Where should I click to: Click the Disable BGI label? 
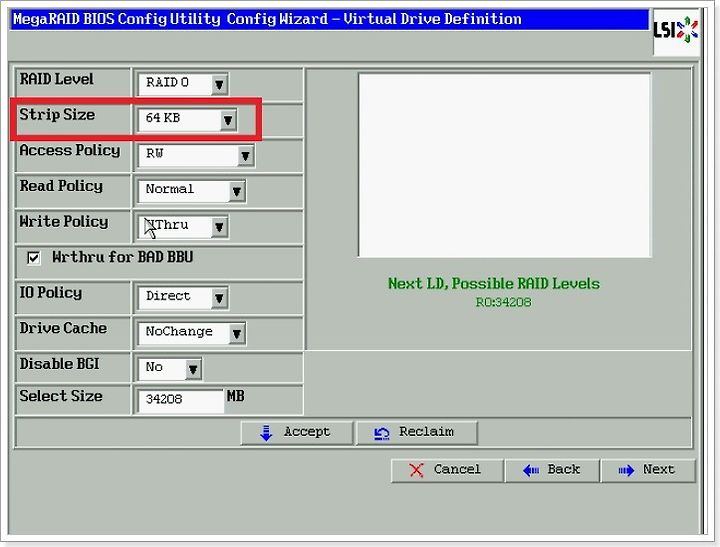(59, 364)
